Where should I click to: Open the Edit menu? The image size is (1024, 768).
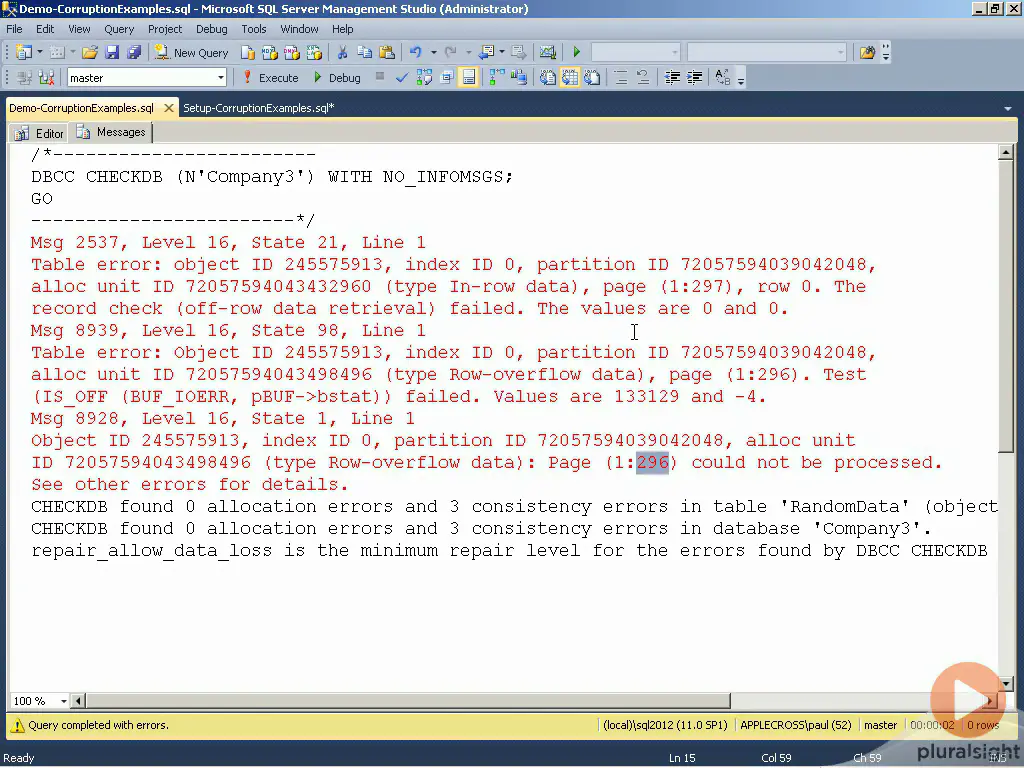[45, 29]
